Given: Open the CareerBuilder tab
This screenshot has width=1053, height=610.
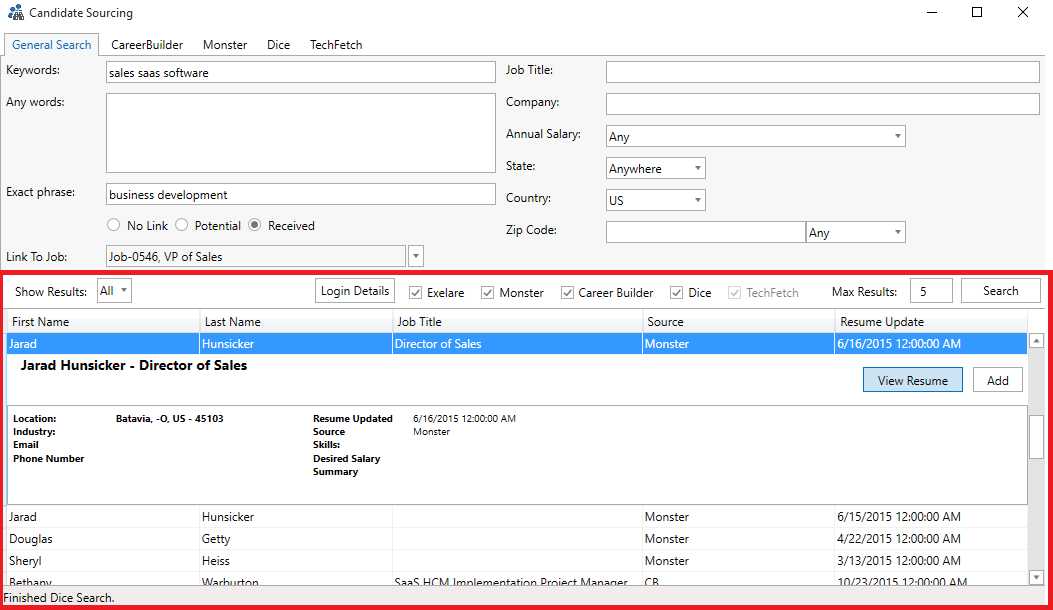Looking at the screenshot, I should pos(147,44).
